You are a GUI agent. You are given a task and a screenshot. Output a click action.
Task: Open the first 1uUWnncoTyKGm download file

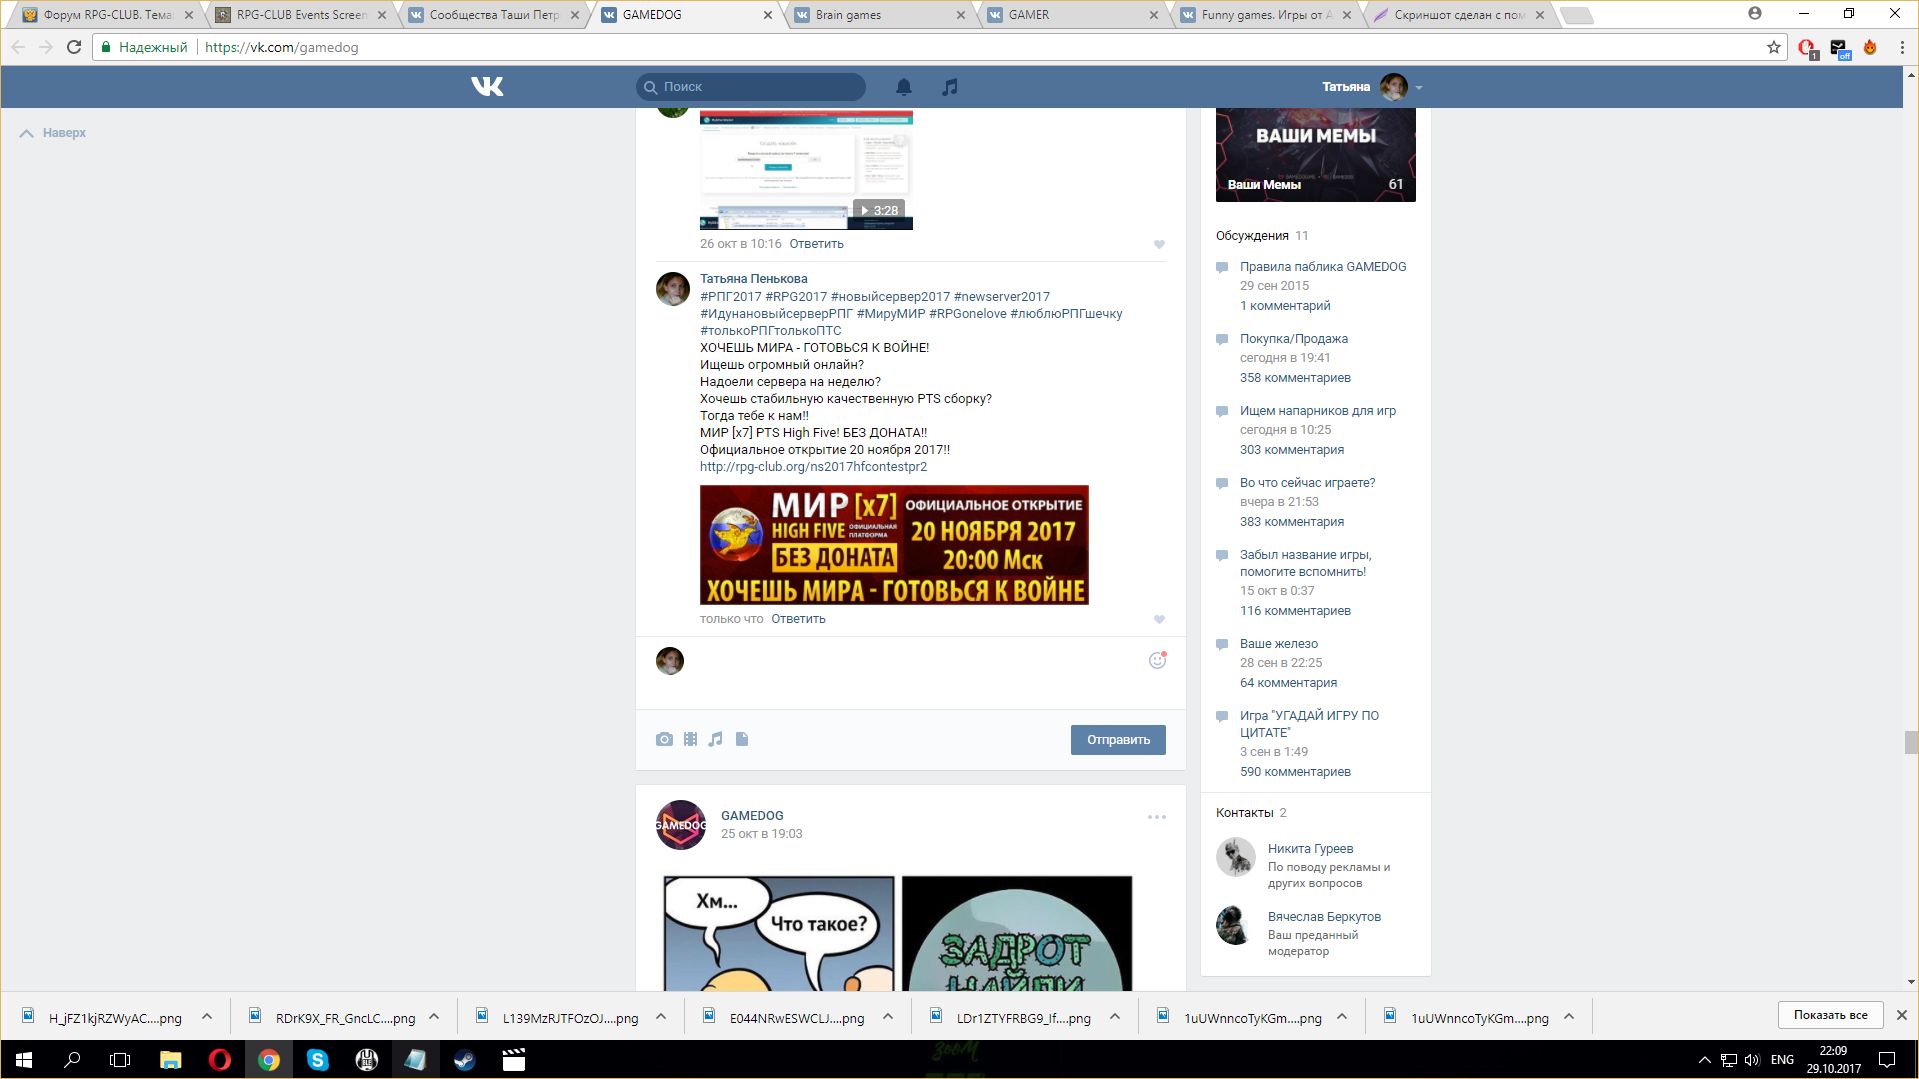(1240, 1017)
